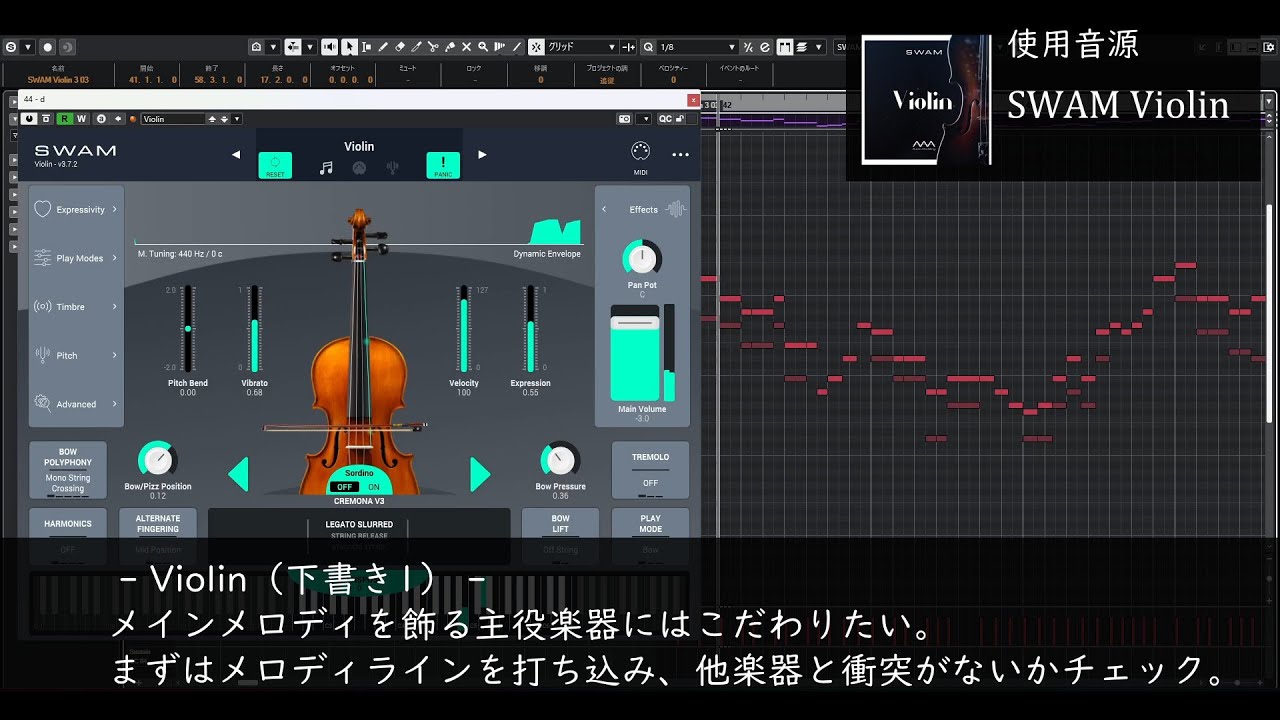This screenshot has height=720, width=1280.
Task: Click the Effects waveform icon
Action: (x=676, y=209)
